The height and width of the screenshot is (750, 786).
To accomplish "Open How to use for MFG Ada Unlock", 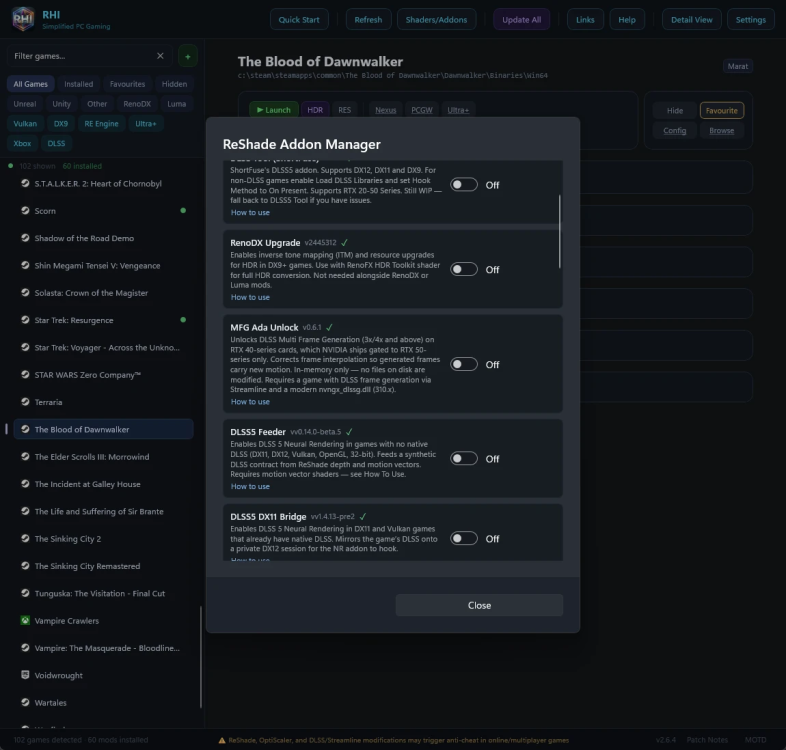I will coord(250,402).
